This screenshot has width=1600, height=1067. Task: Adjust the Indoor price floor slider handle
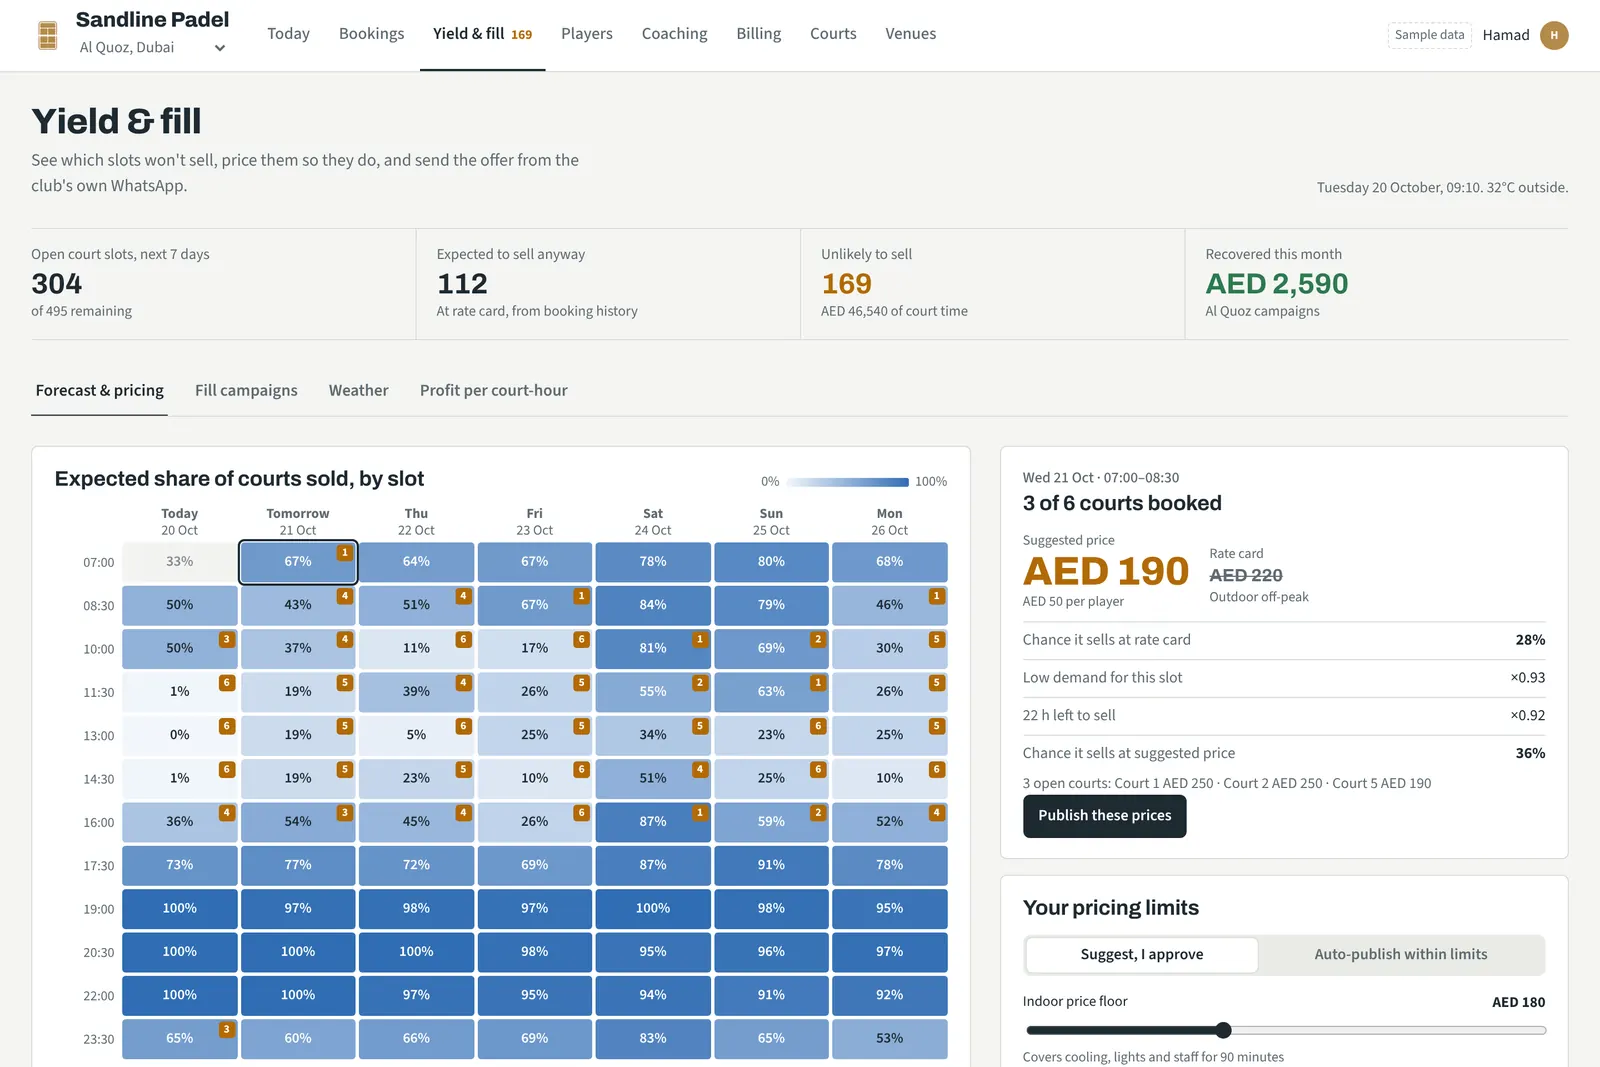[1223, 1030]
